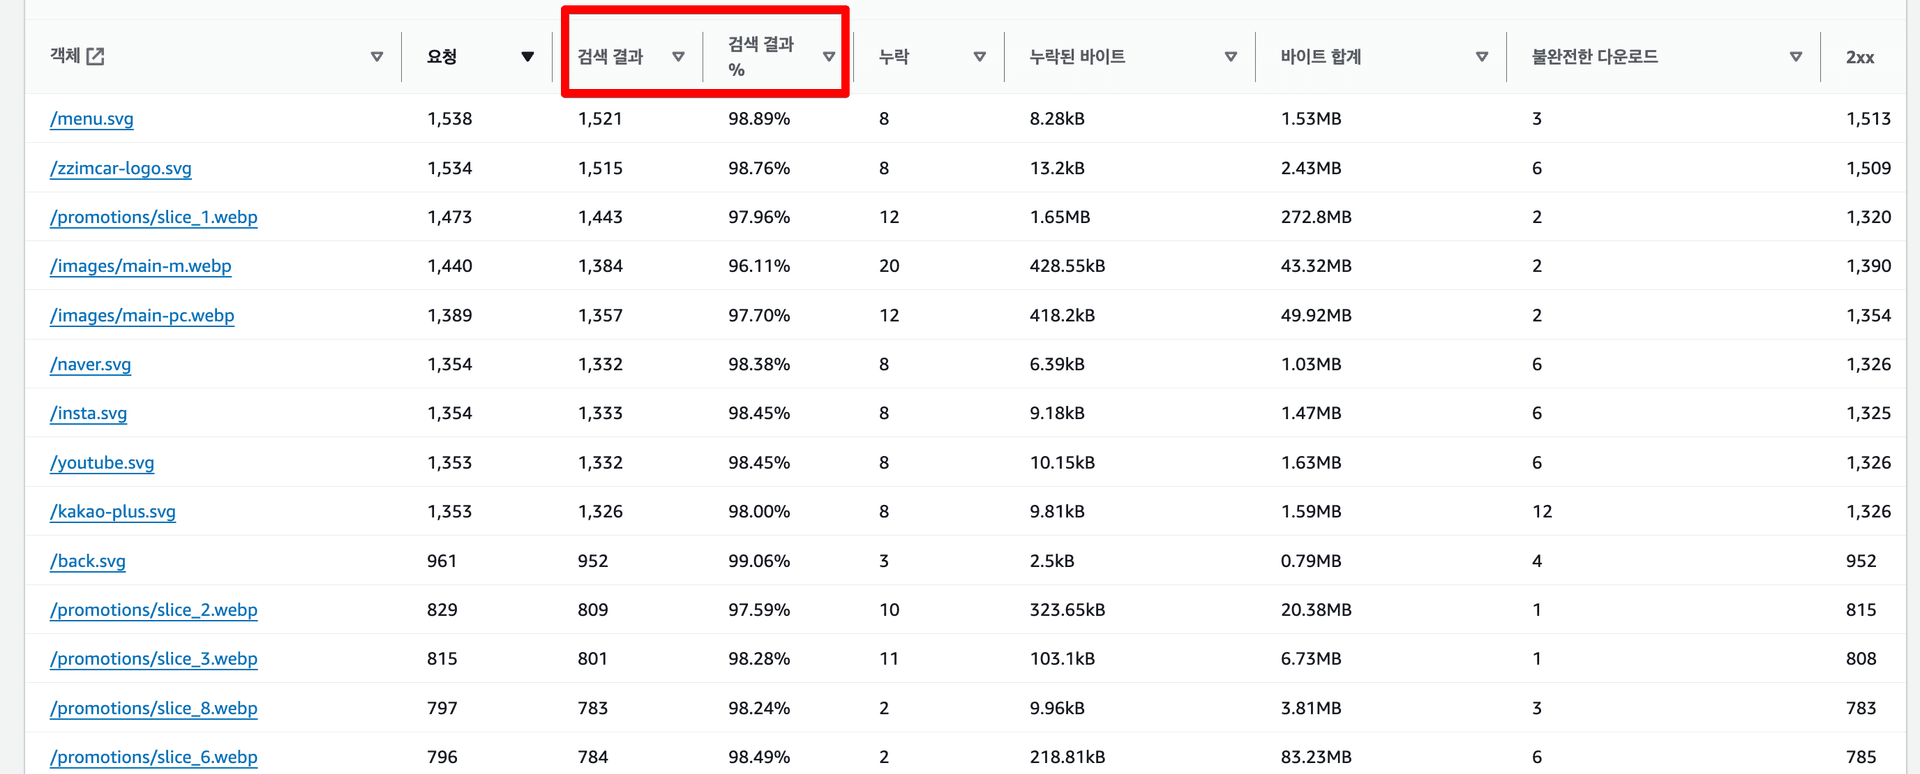Screen dimensions: 1920x774
Task: Open the /naver.svg object link
Action: 91,364
